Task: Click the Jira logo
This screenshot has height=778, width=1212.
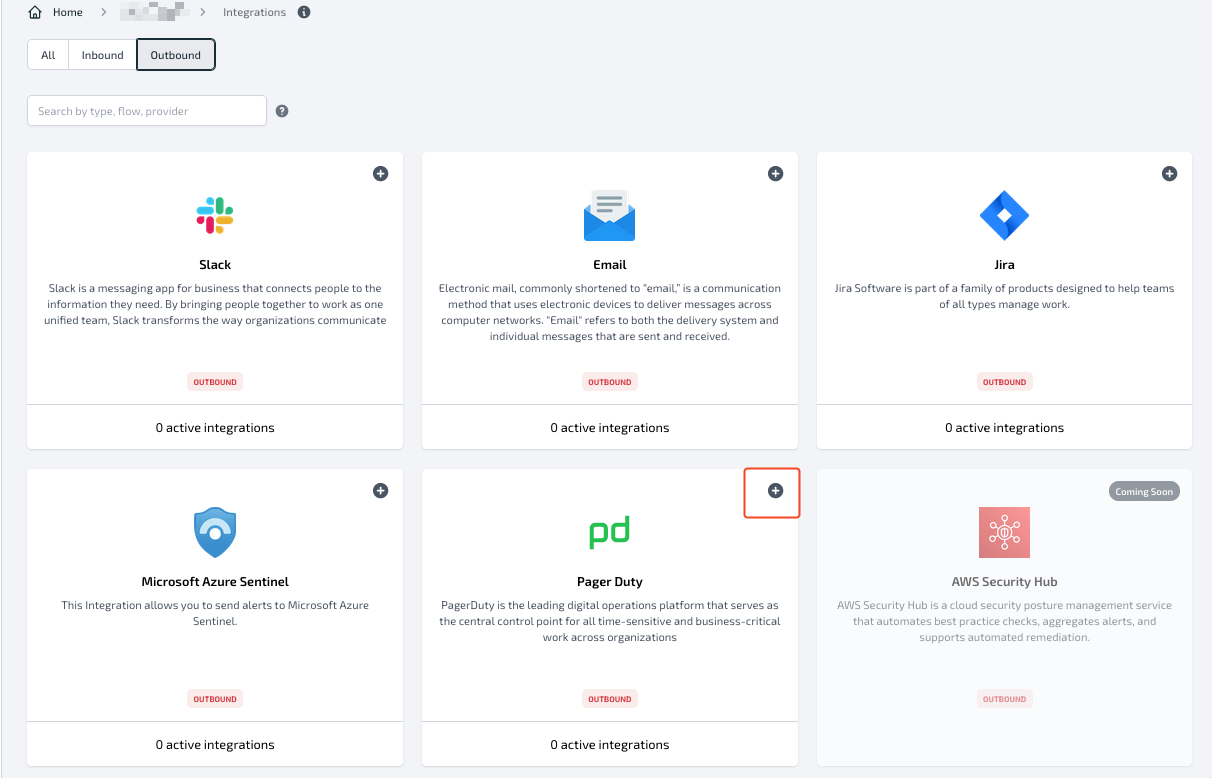Action: coord(1004,215)
